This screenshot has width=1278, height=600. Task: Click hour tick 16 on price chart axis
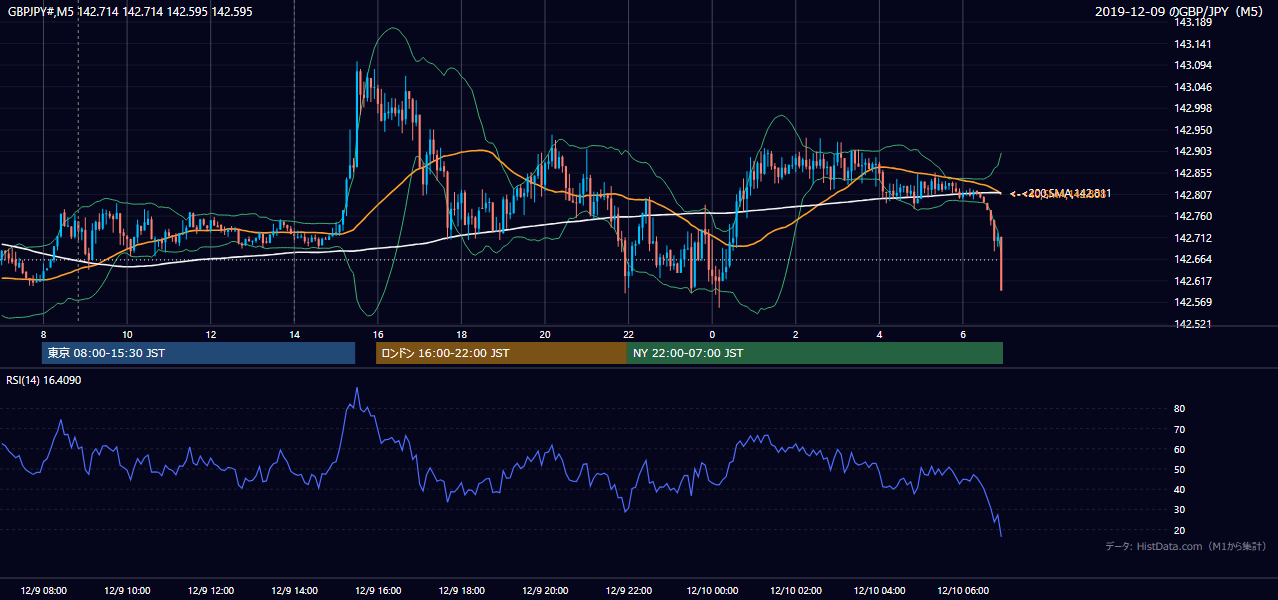(x=378, y=334)
